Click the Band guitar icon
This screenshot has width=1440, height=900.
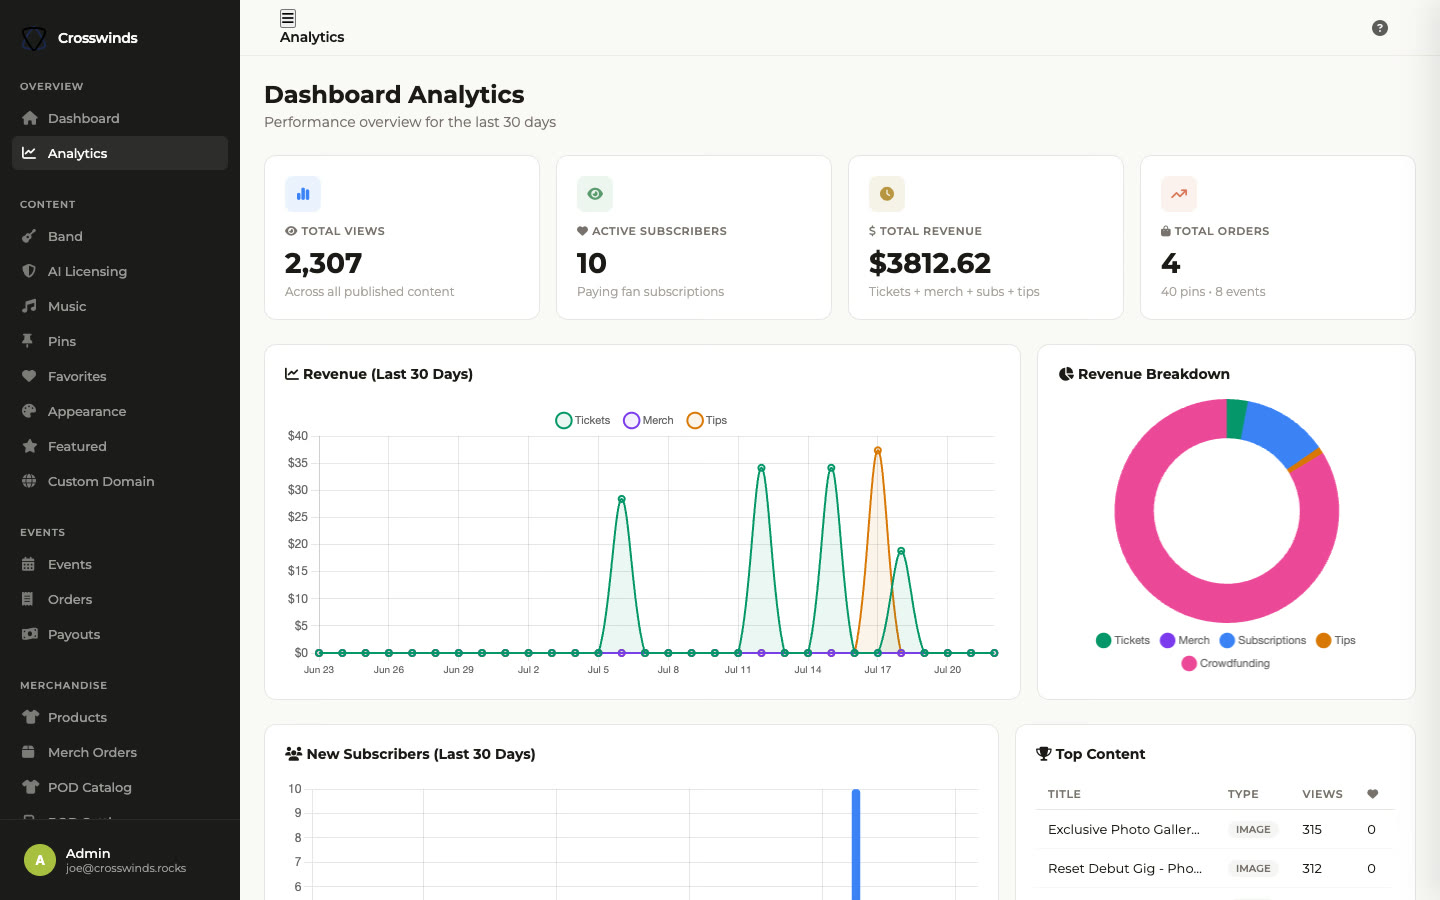tap(29, 236)
